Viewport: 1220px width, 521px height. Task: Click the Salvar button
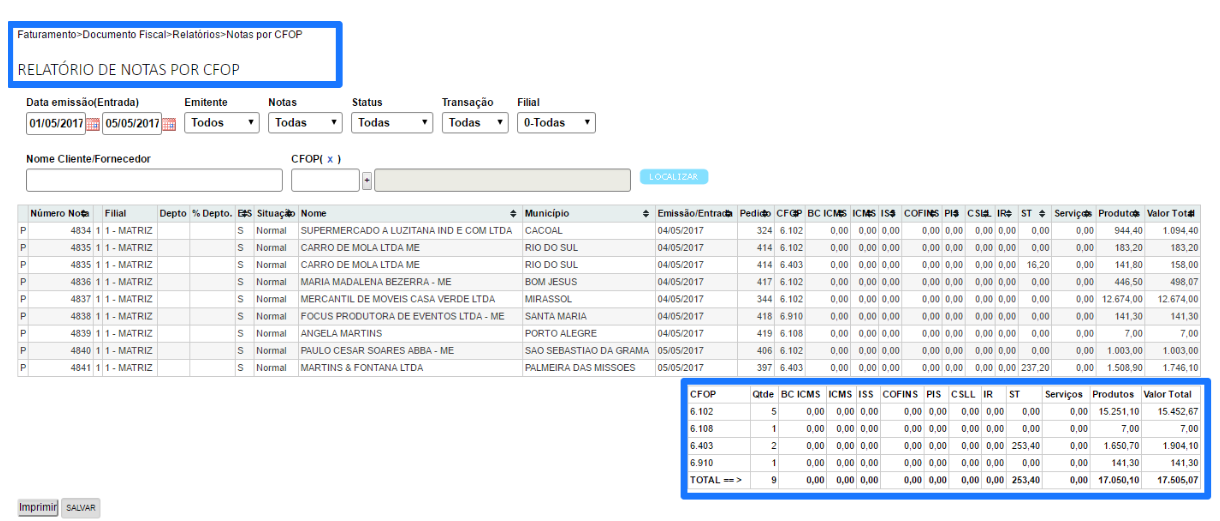tap(81, 508)
